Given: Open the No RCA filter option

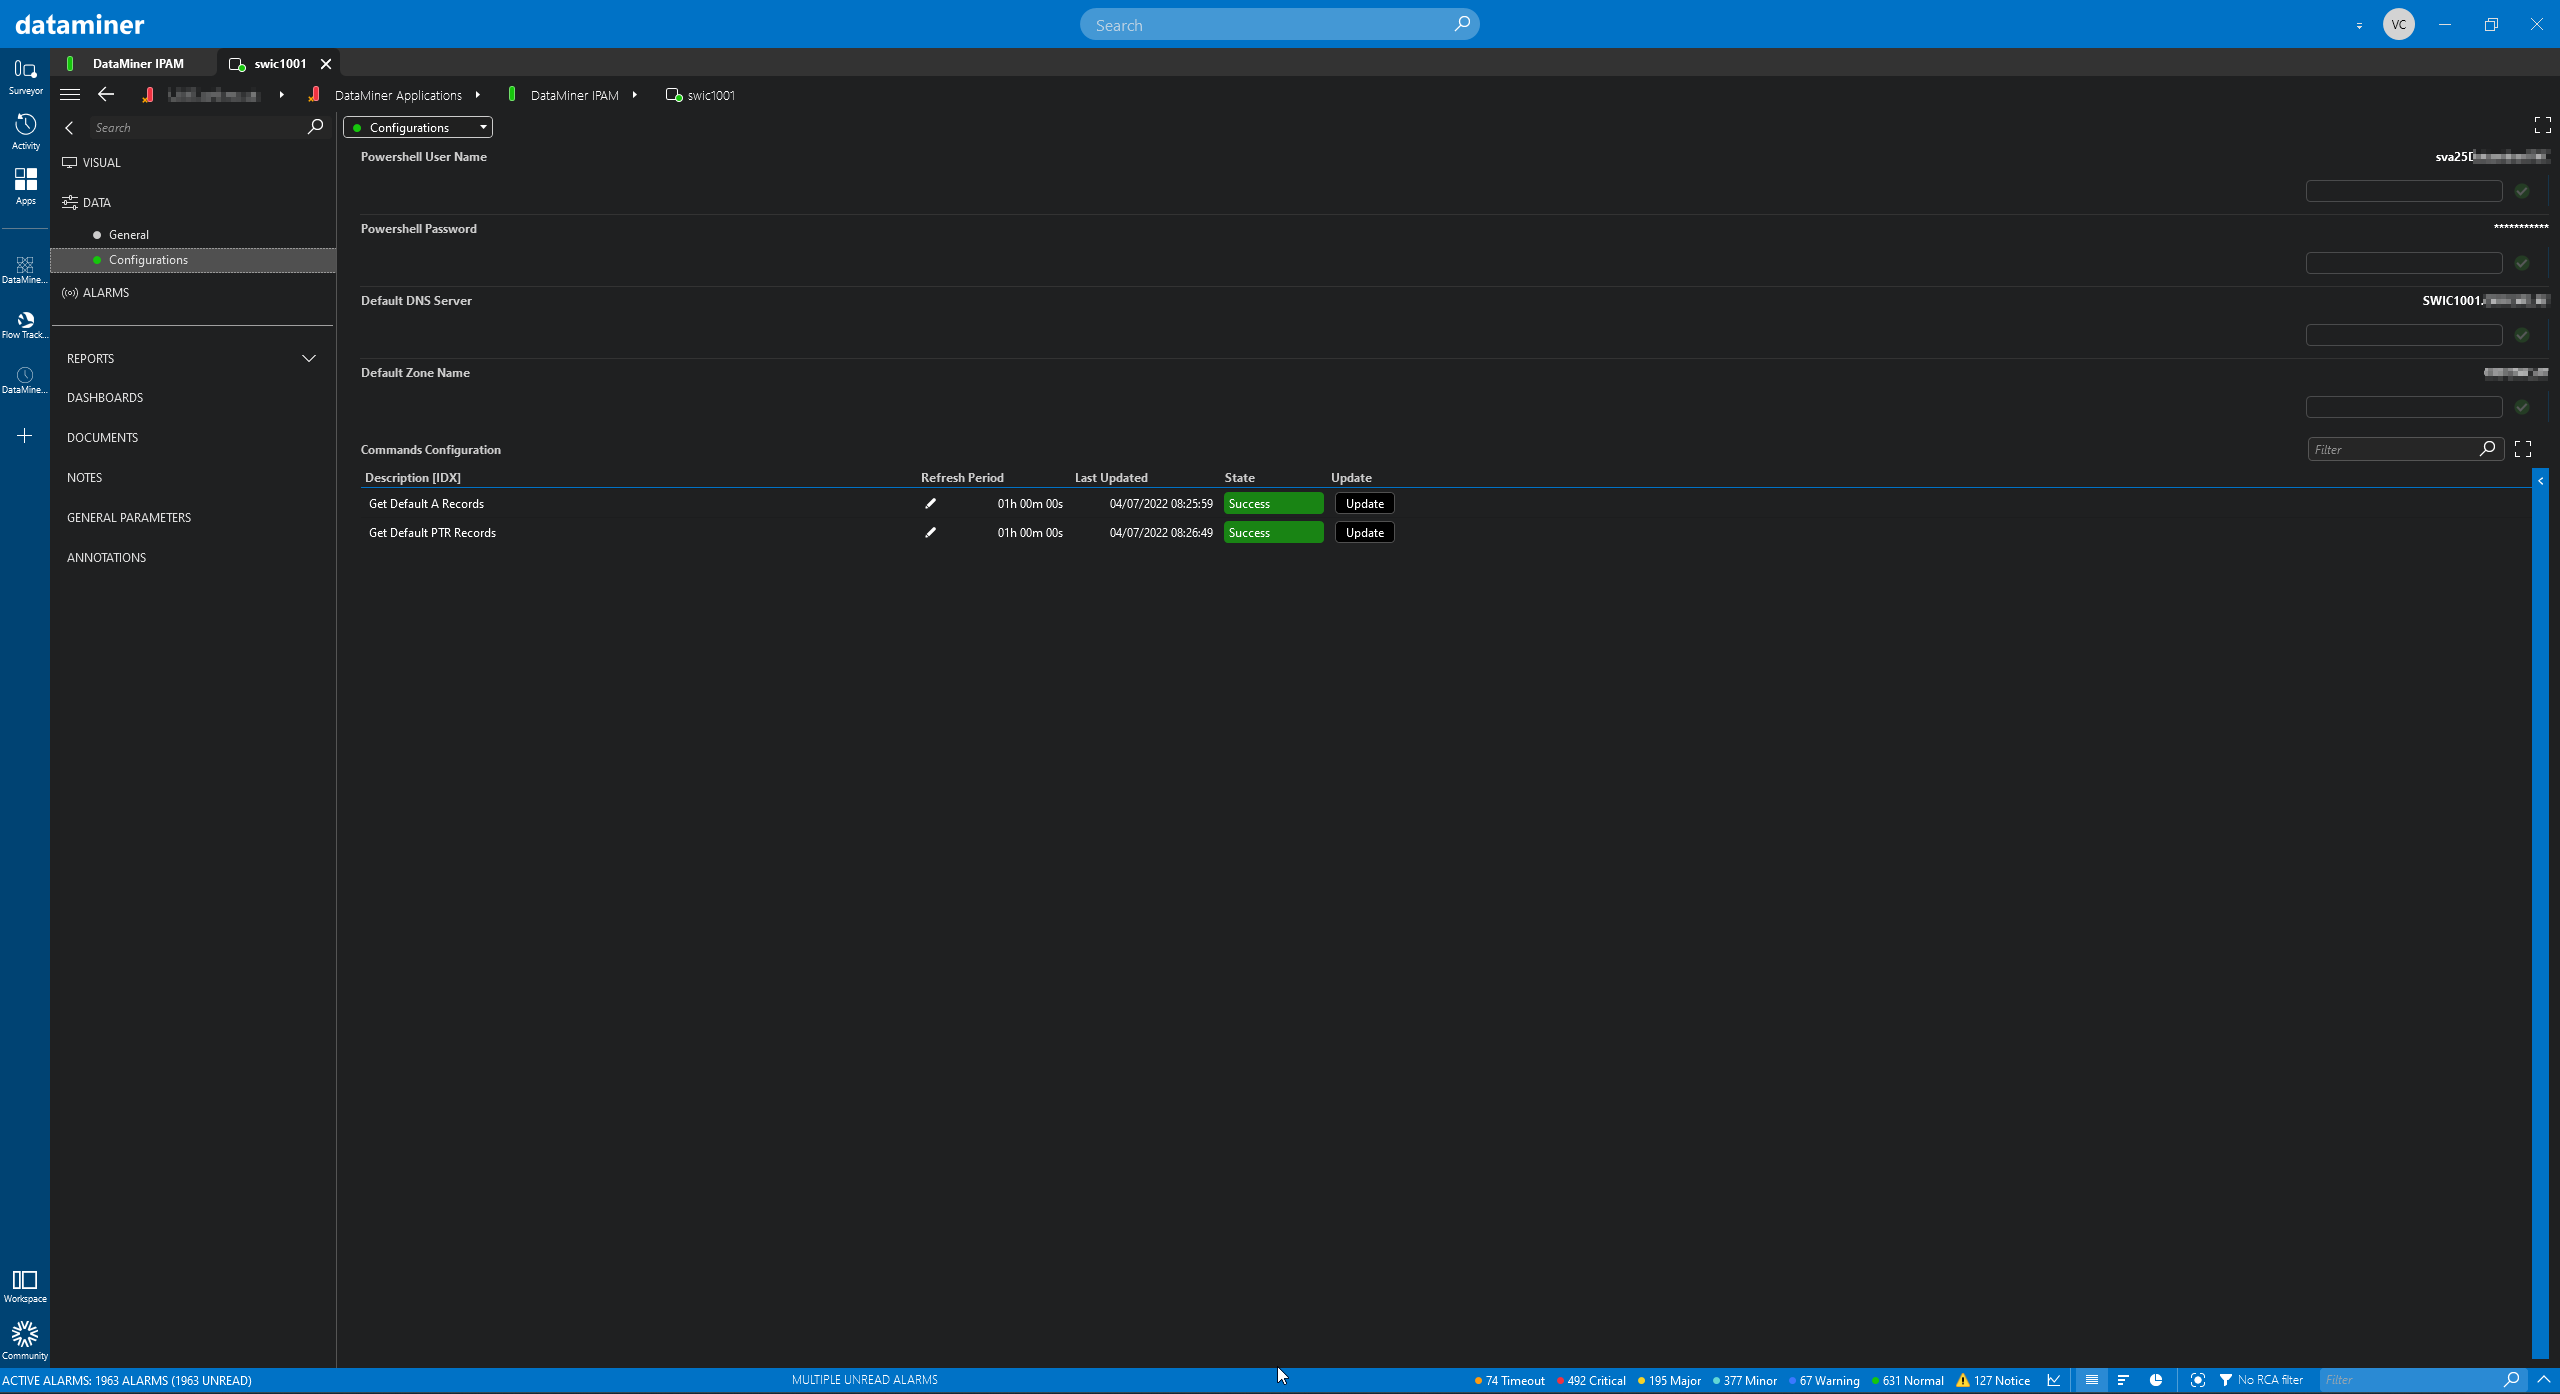Looking at the screenshot, I should pyautogui.click(x=2261, y=1380).
